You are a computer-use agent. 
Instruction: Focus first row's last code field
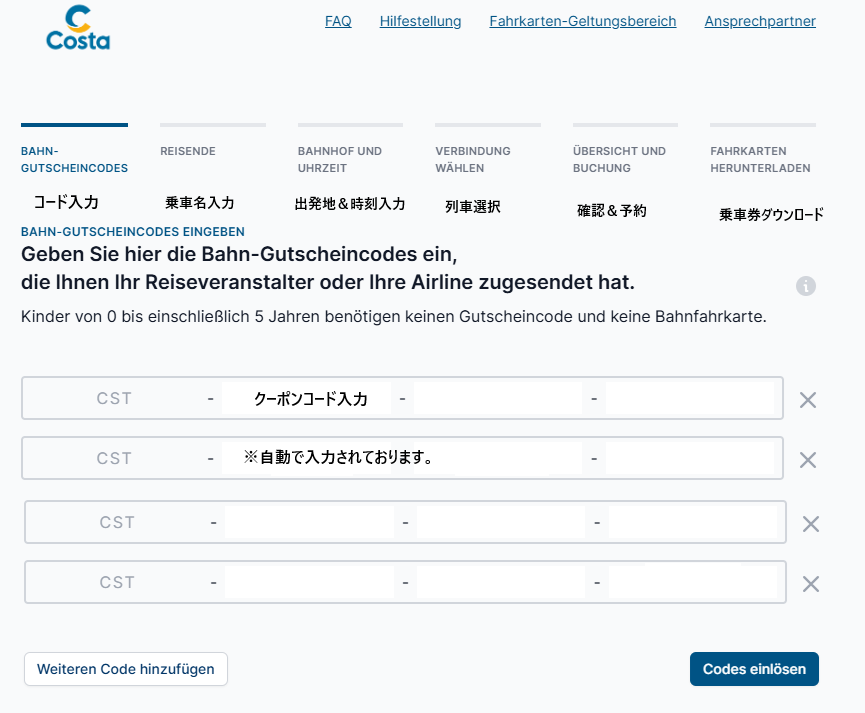click(x=690, y=398)
